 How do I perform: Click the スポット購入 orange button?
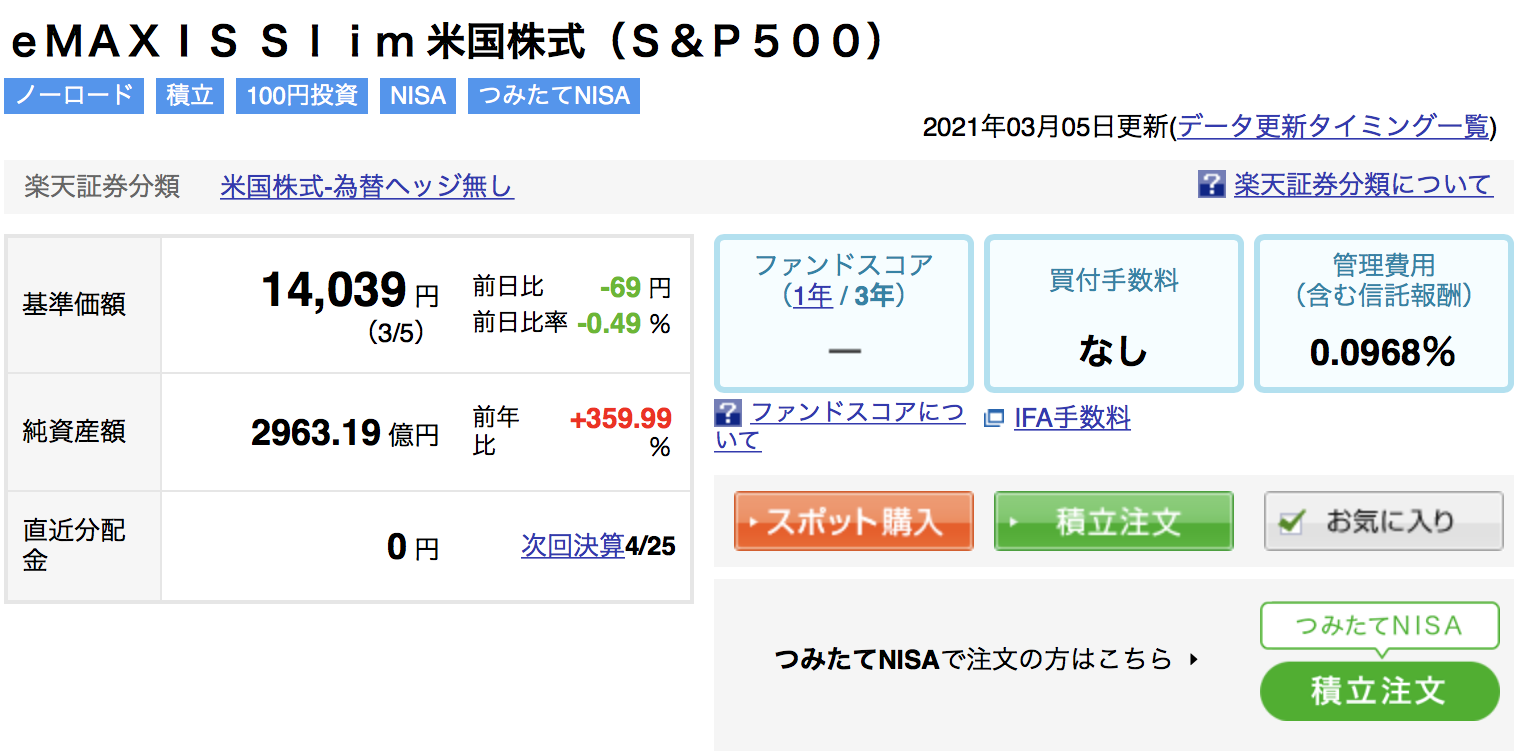[x=853, y=521]
